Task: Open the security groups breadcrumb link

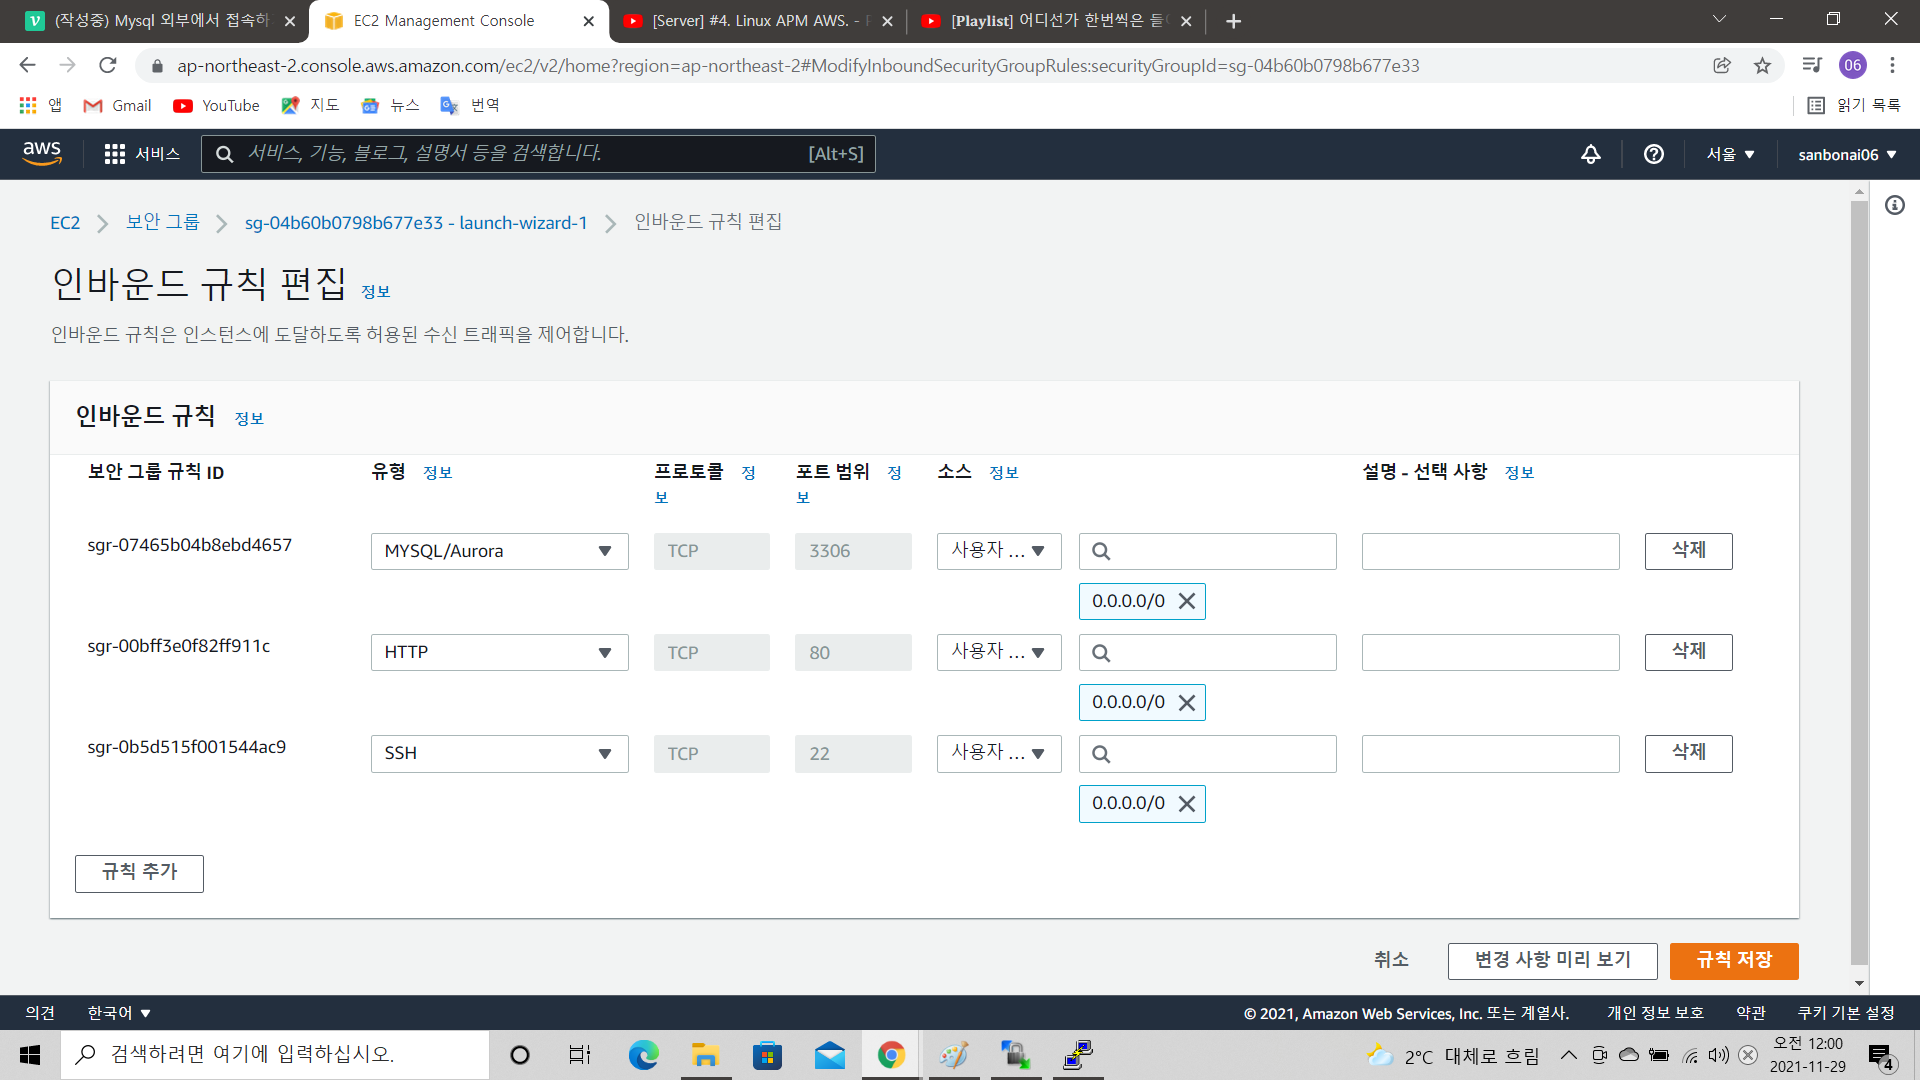Action: tap(162, 222)
